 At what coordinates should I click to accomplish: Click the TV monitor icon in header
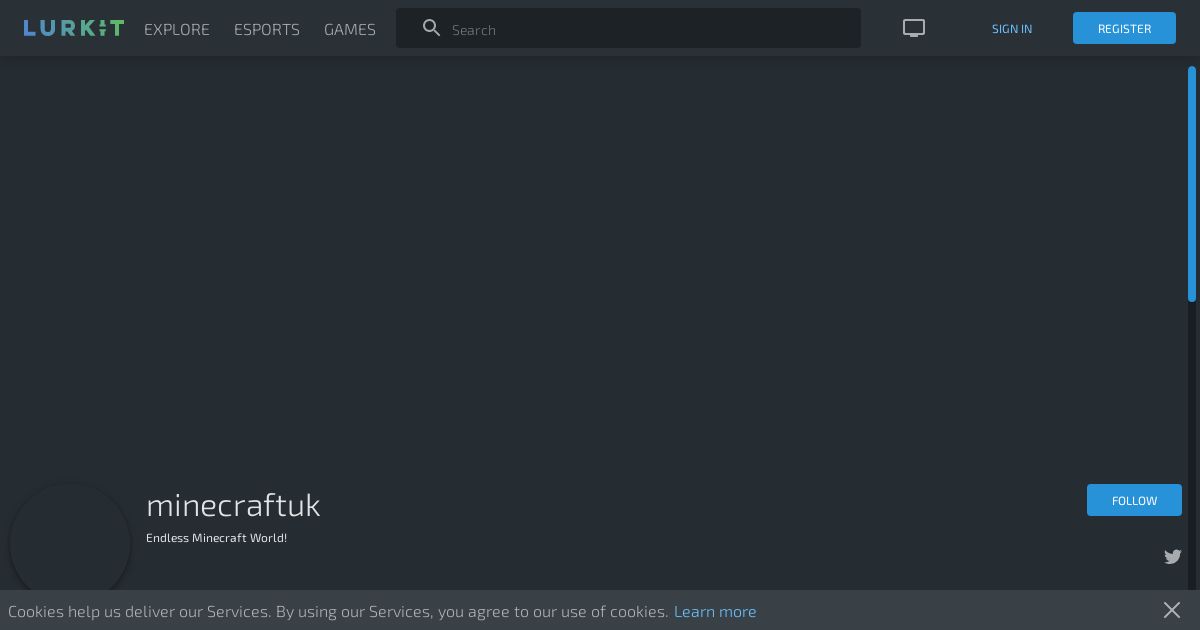[914, 28]
